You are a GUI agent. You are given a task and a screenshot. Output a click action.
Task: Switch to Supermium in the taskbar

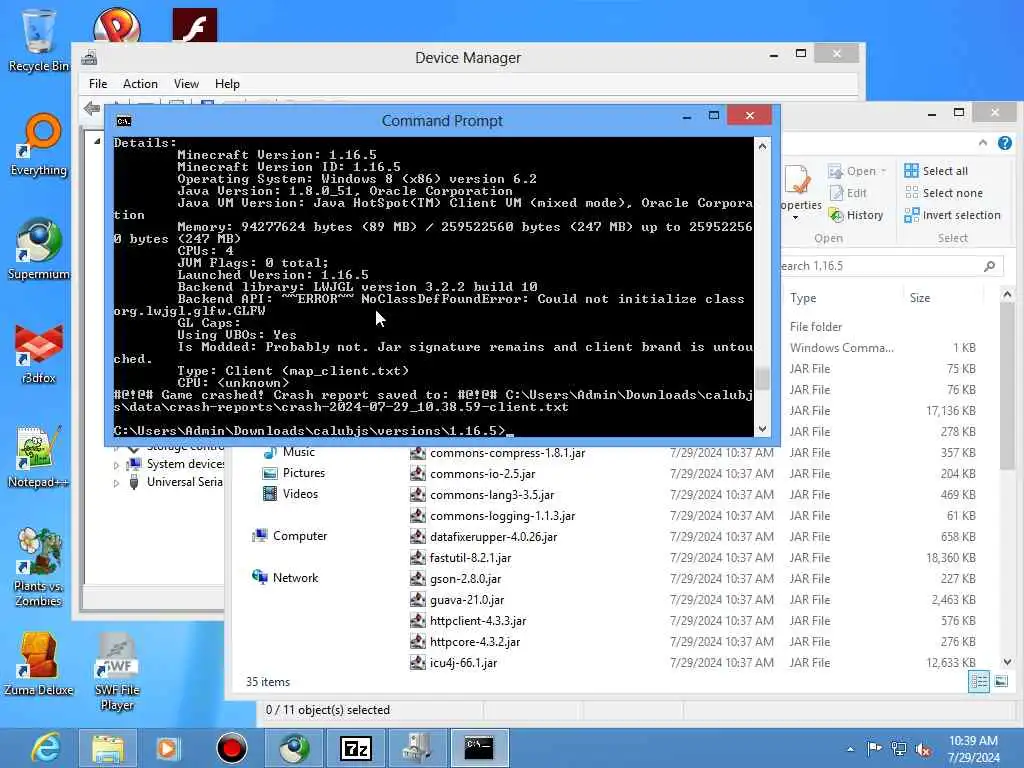[294, 748]
